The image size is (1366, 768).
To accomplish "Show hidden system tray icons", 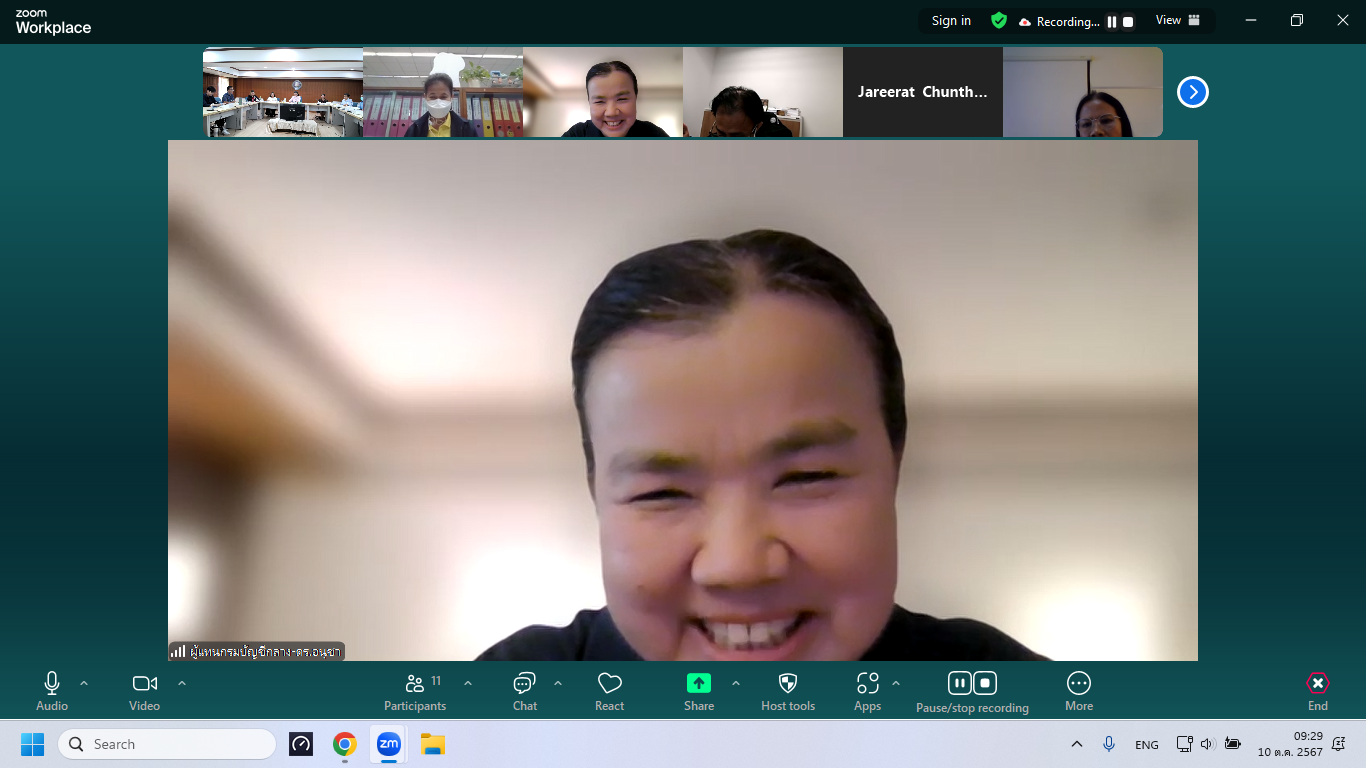I will coord(1077,744).
